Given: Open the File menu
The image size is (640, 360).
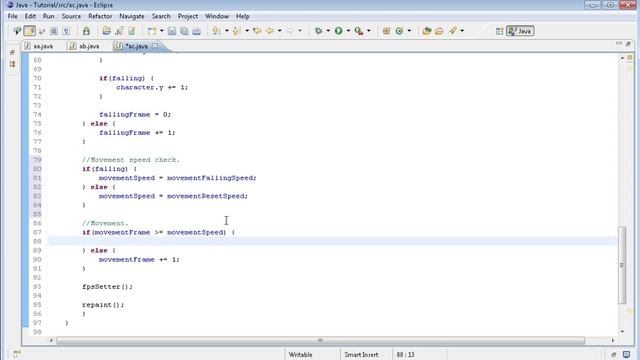Looking at the screenshot, I should click(13, 16).
